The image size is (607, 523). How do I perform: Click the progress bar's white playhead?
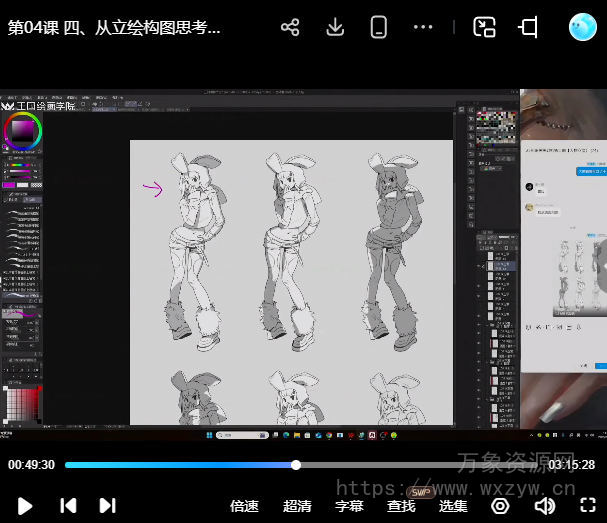click(x=296, y=465)
